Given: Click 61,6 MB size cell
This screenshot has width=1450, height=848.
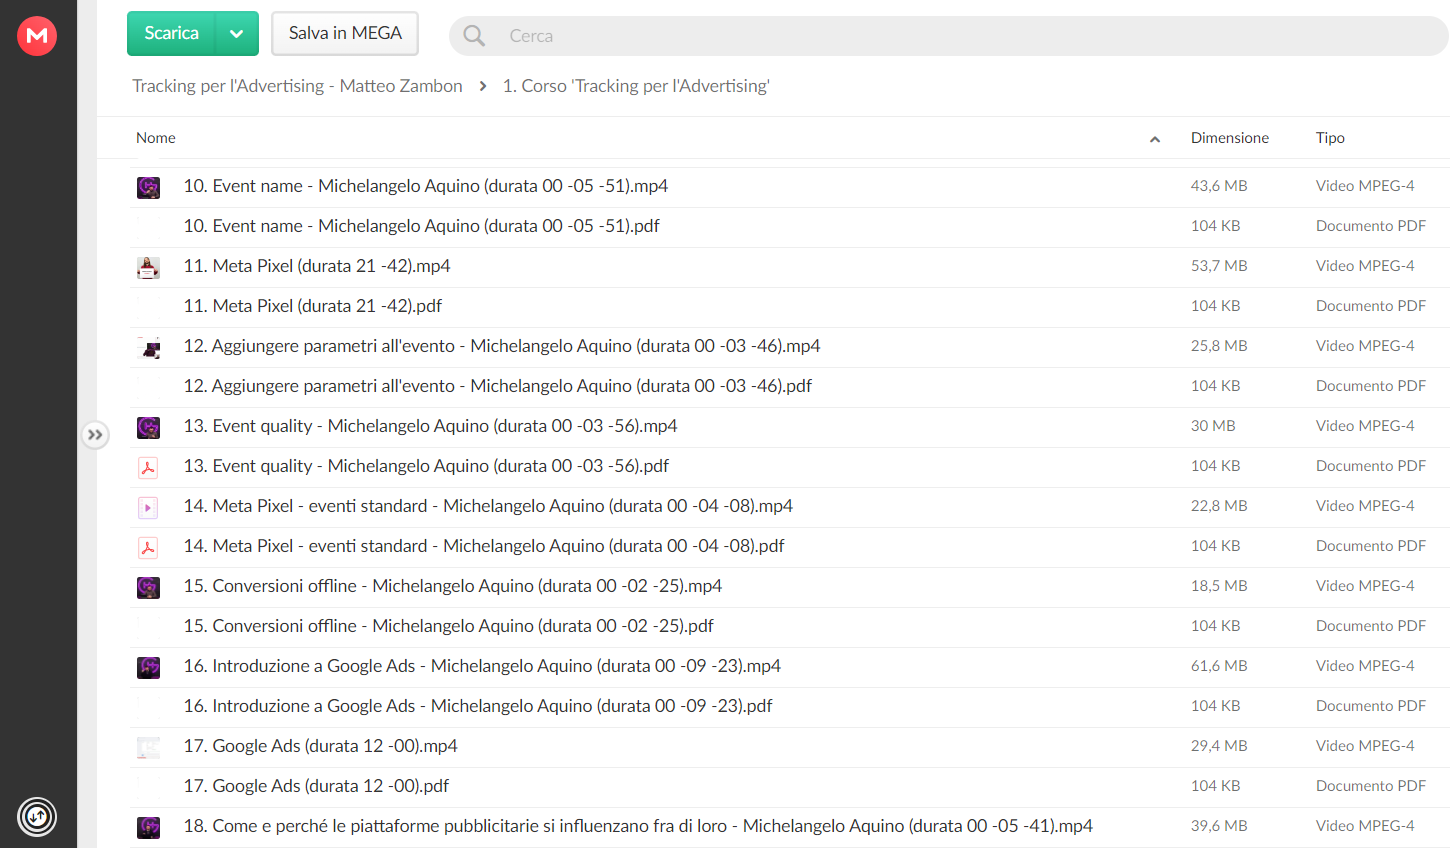Looking at the screenshot, I should pos(1219,666).
